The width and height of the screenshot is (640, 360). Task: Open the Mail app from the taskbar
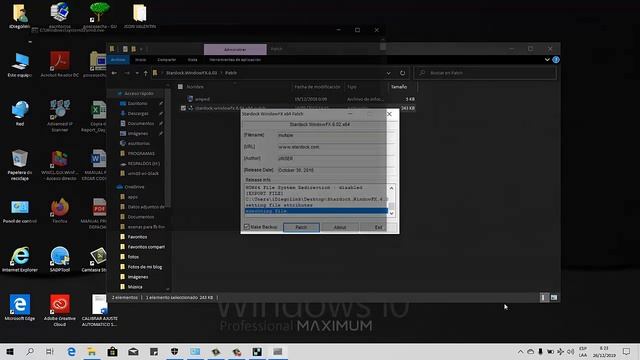(133, 351)
